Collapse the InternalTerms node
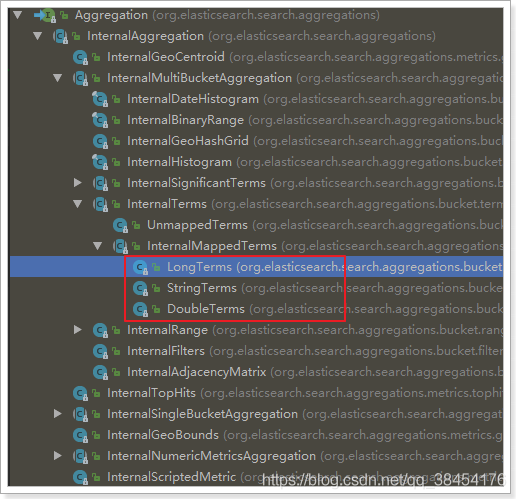This screenshot has width=516, height=499. (77, 204)
